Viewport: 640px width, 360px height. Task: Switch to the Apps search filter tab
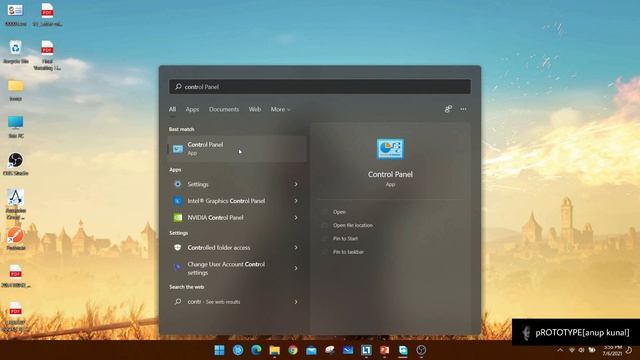192,109
